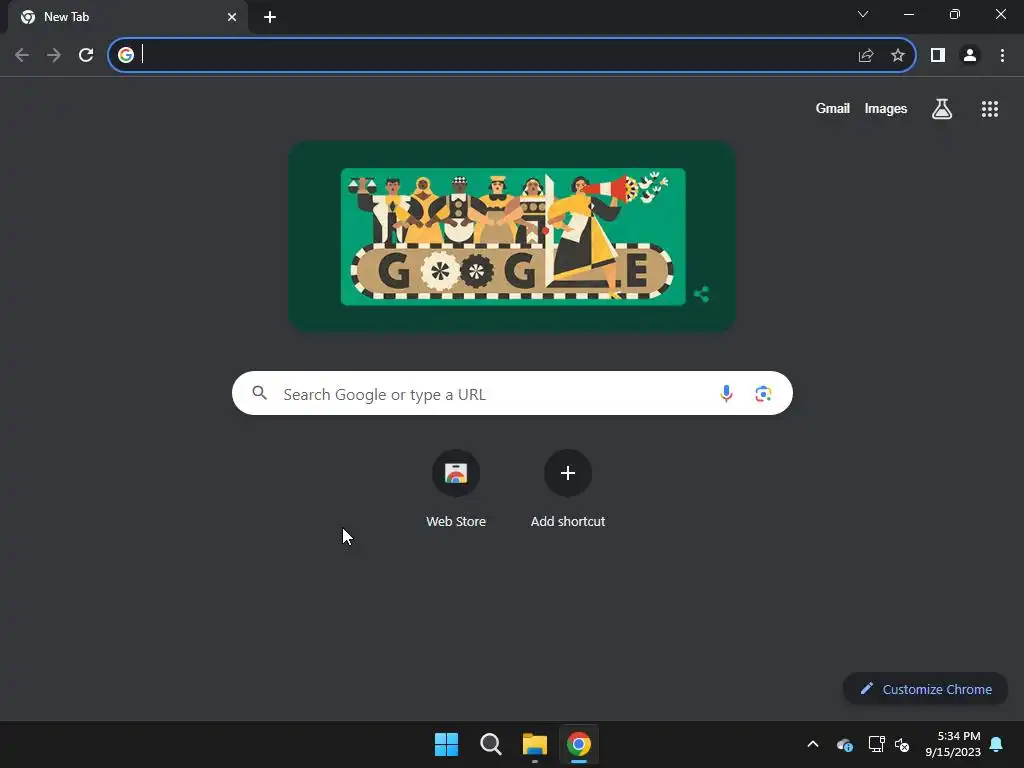The image size is (1024, 768).
Task: Open a new tab with the plus button
Action: [270, 17]
